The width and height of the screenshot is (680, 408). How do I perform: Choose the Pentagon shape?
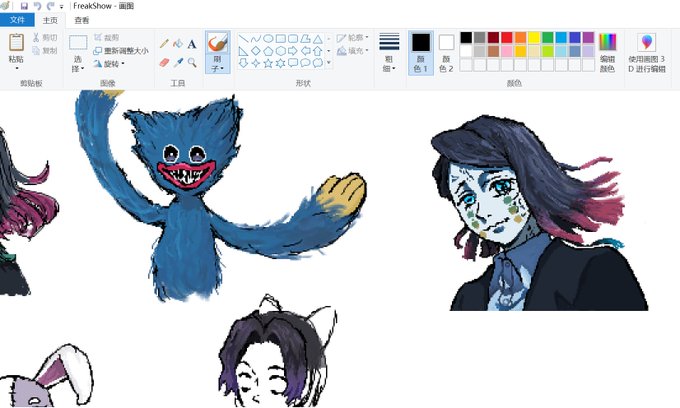coord(268,51)
